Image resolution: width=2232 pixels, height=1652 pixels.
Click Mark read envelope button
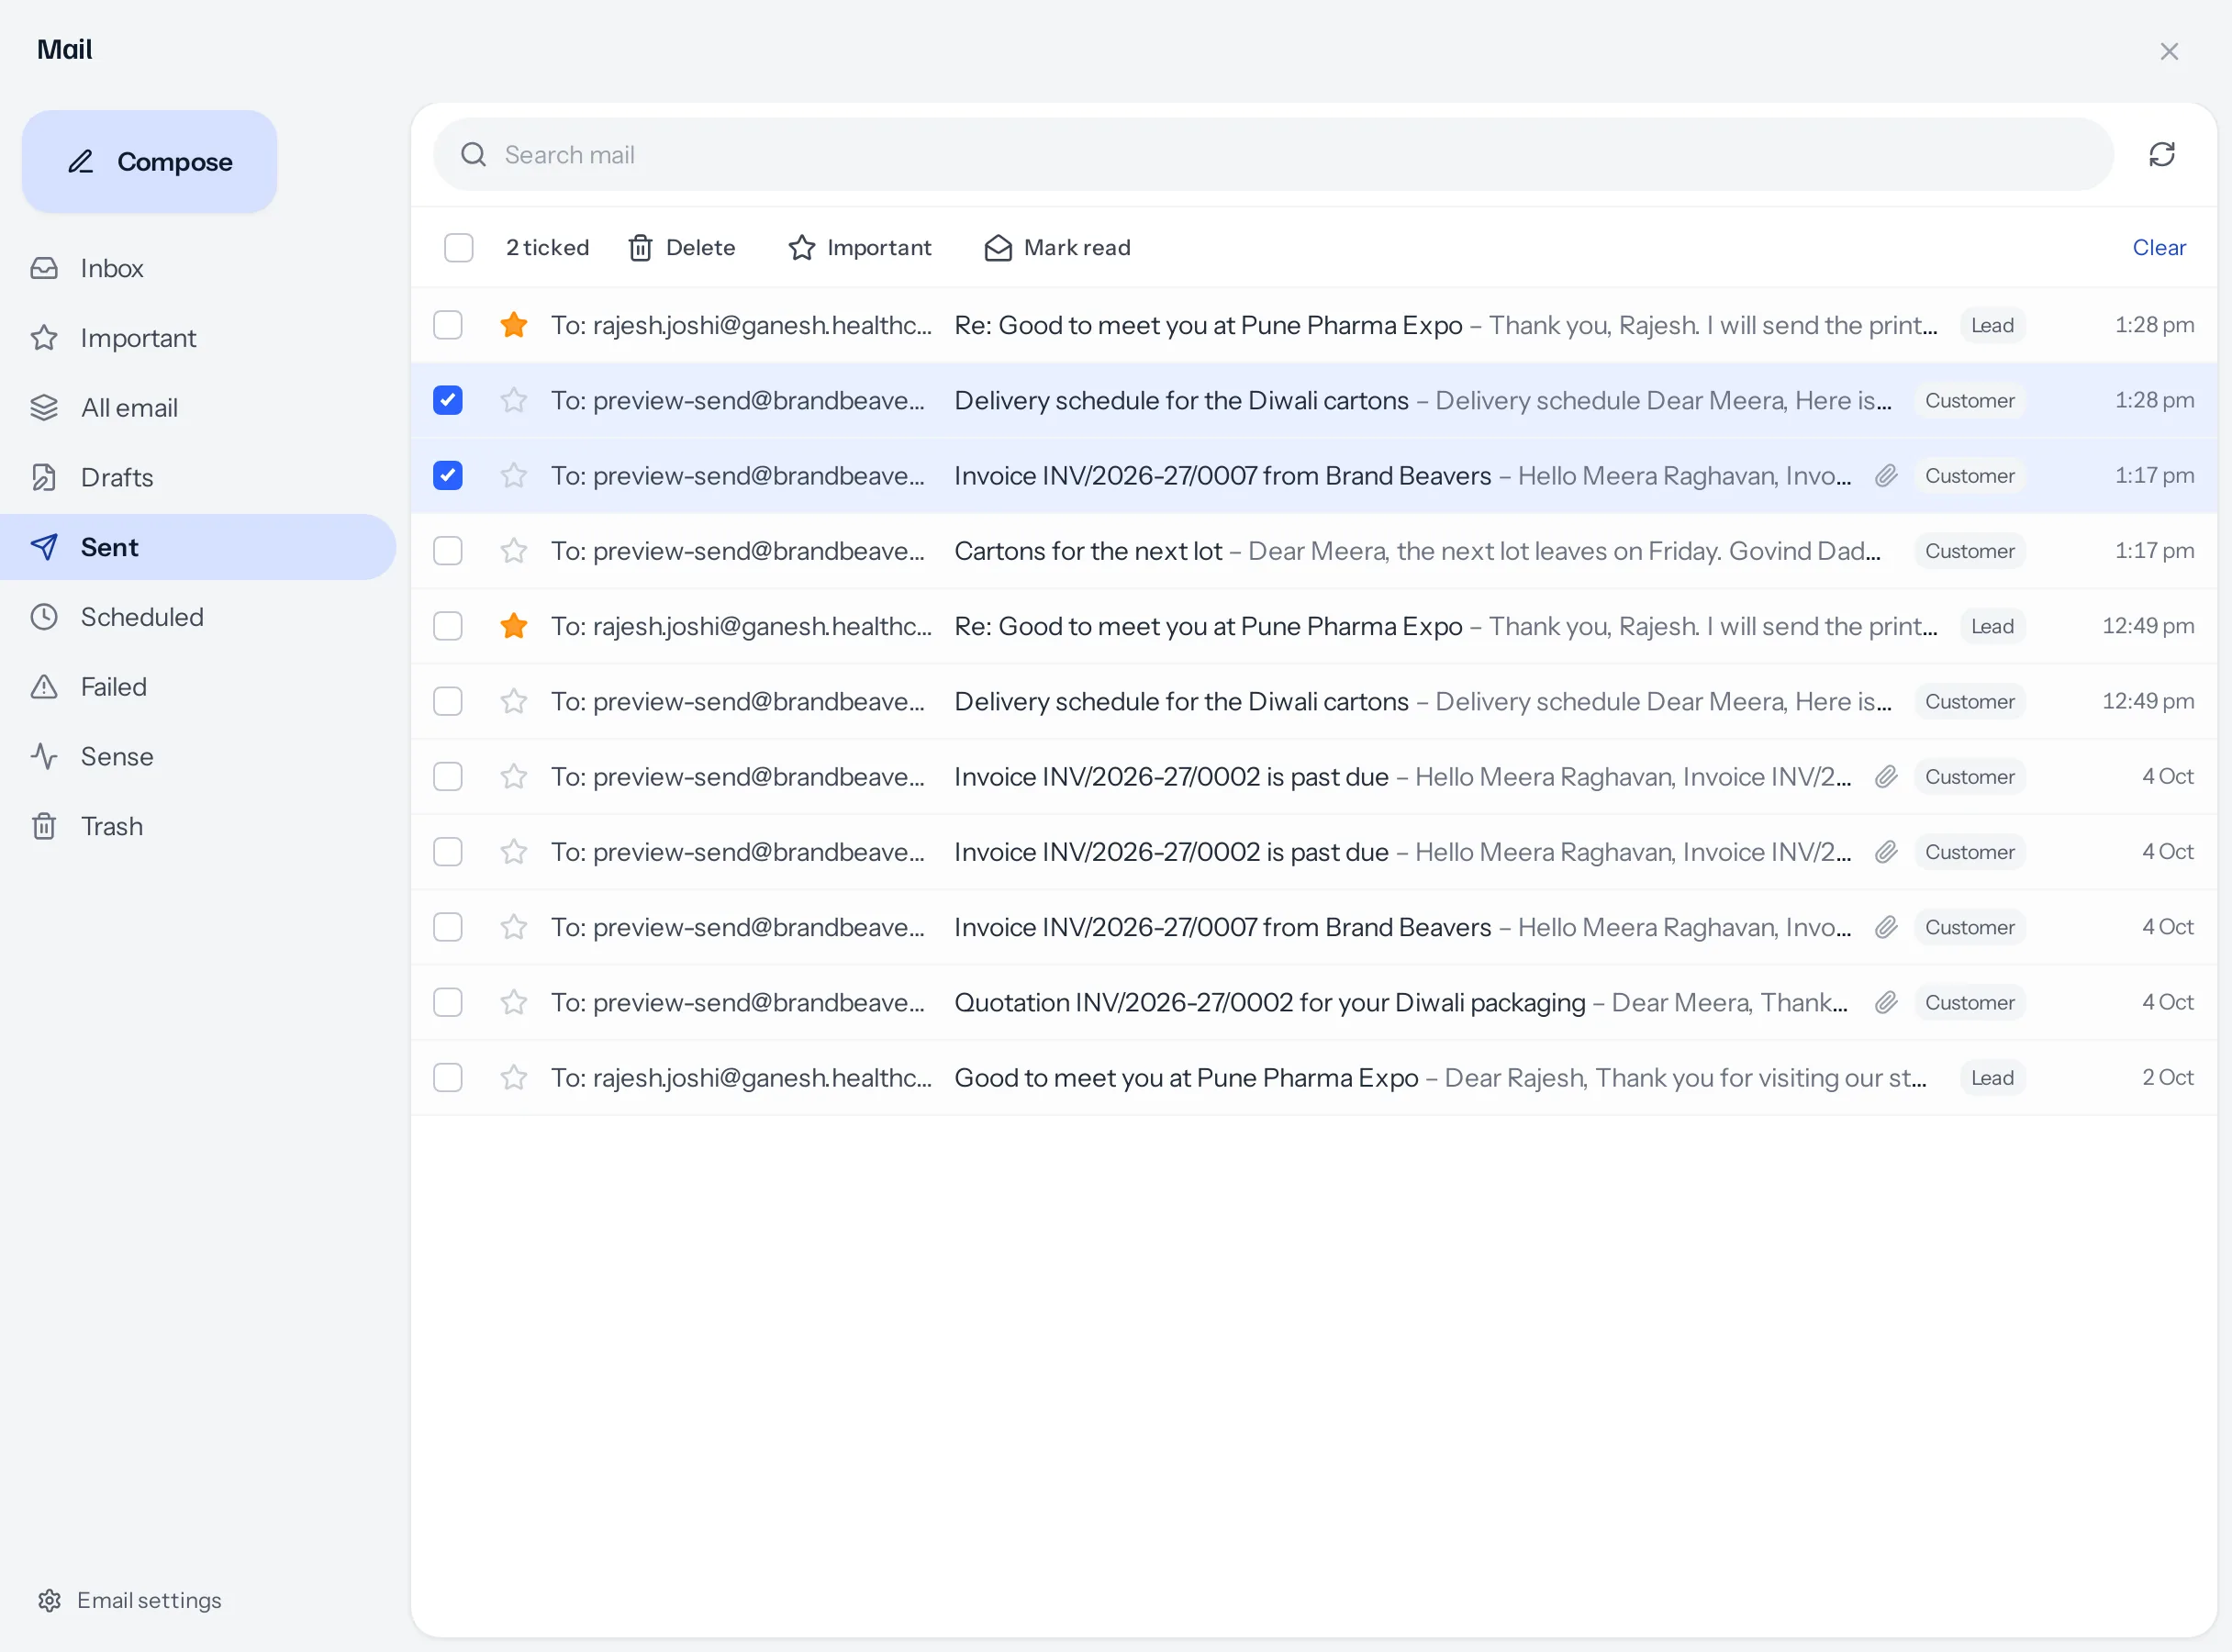pyautogui.click(x=1058, y=248)
